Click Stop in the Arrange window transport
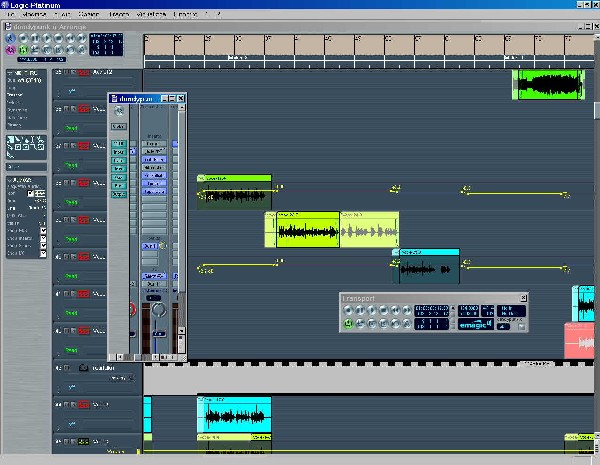This screenshot has width=600, height=465. coord(59,38)
